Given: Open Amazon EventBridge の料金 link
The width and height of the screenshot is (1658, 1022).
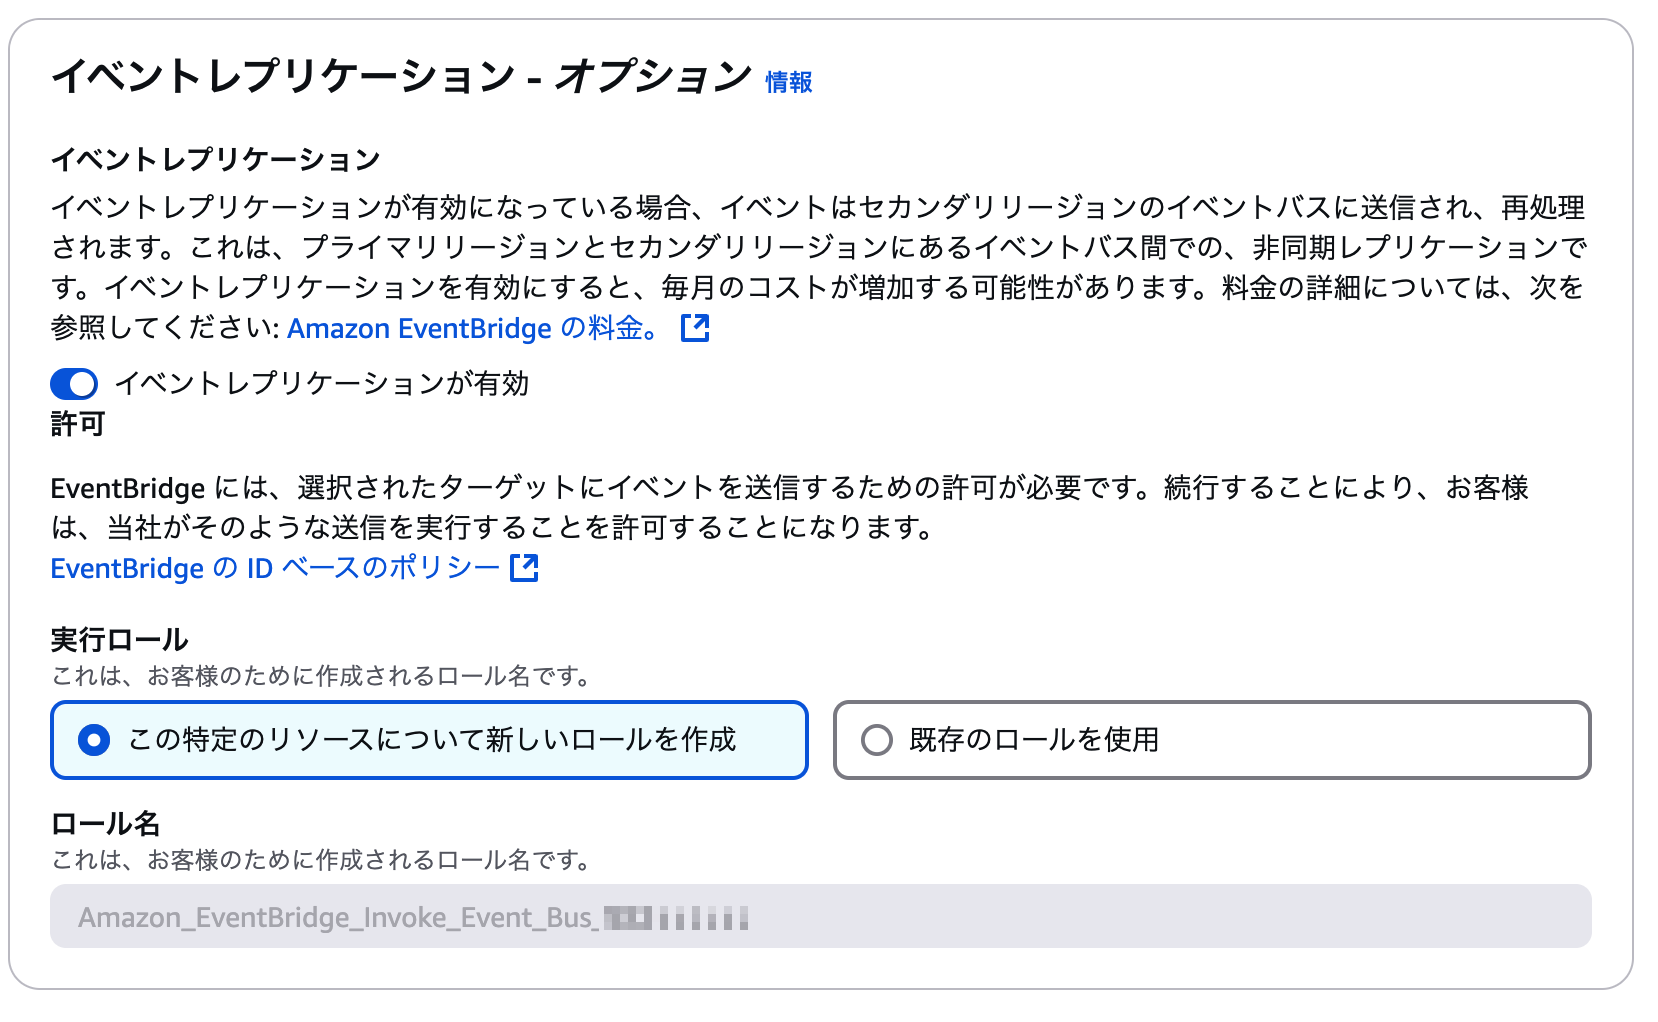Looking at the screenshot, I should coord(470,327).
